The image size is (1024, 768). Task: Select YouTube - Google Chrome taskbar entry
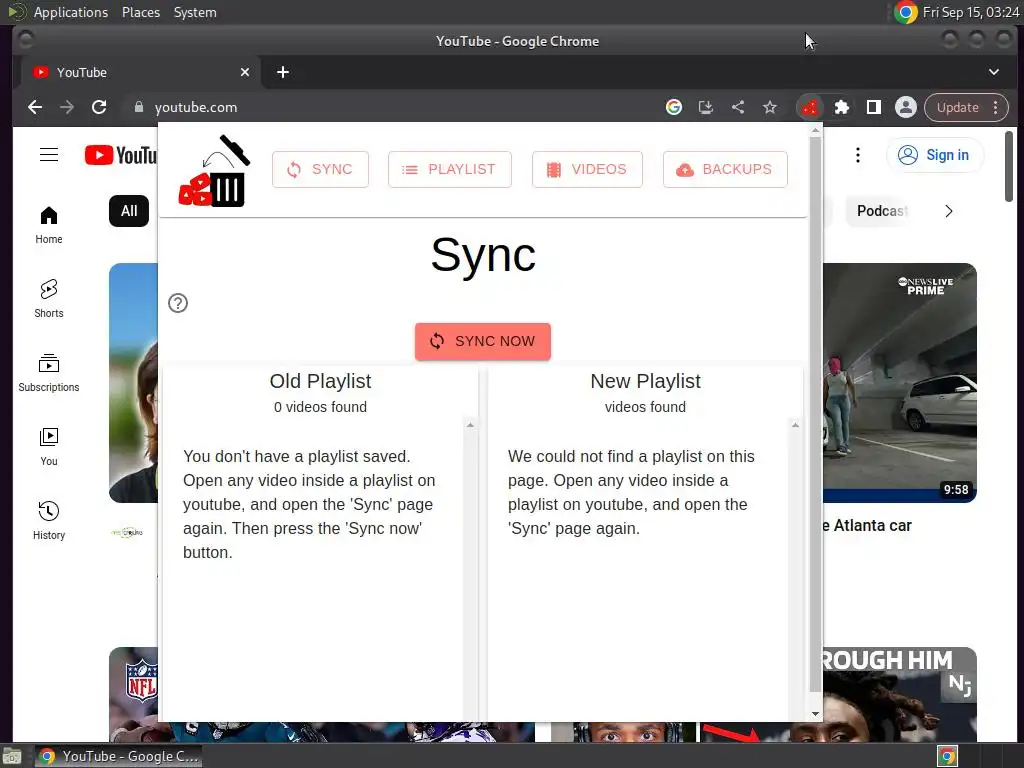(x=119, y=756)
